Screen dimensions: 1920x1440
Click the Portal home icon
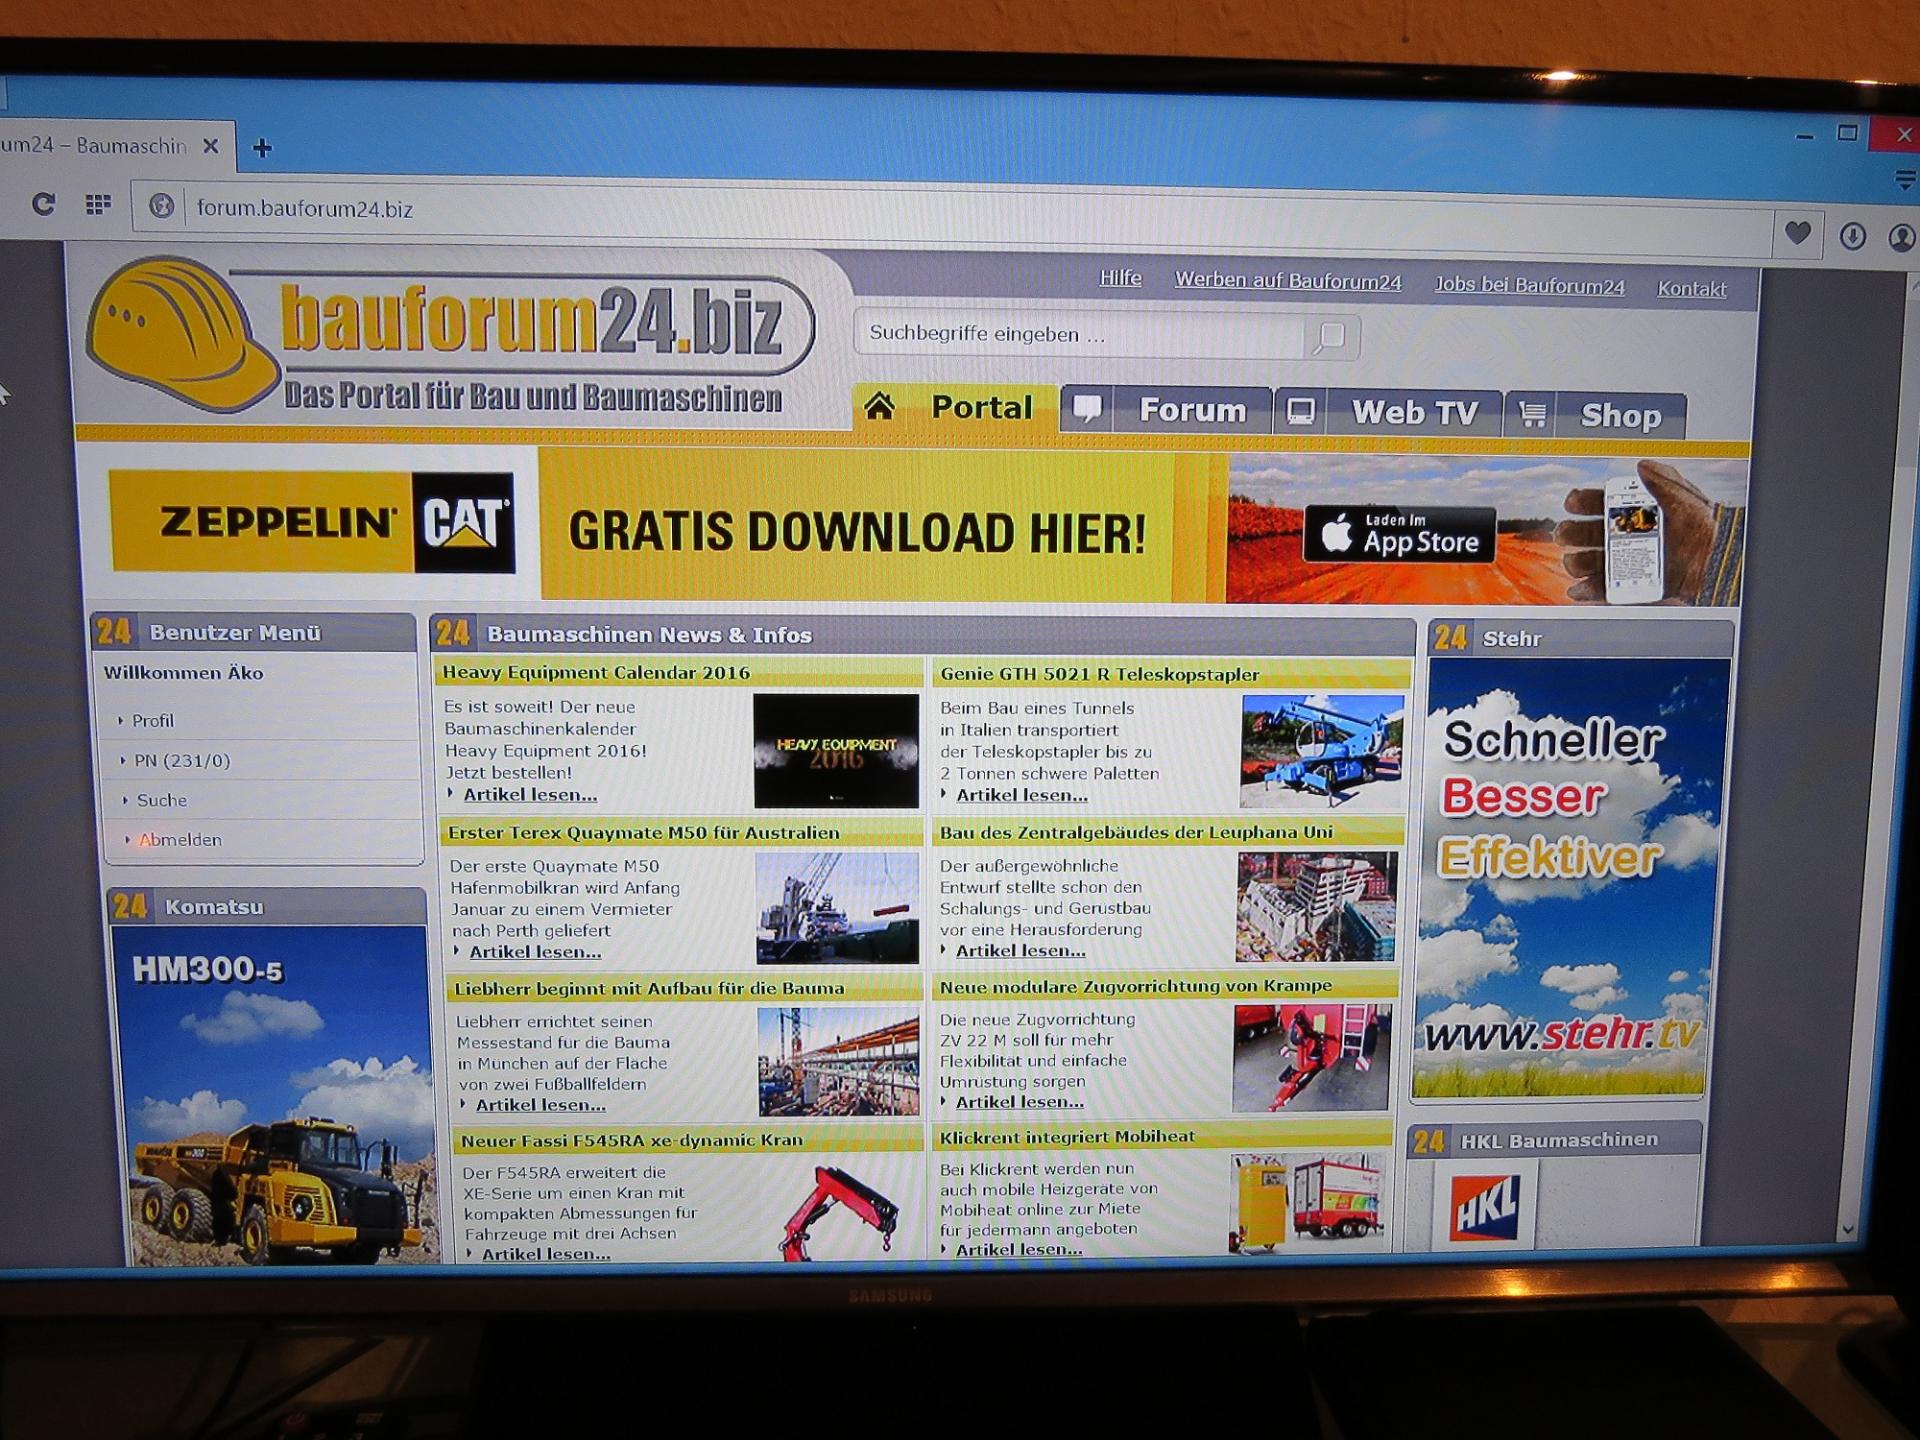(880, 406)
